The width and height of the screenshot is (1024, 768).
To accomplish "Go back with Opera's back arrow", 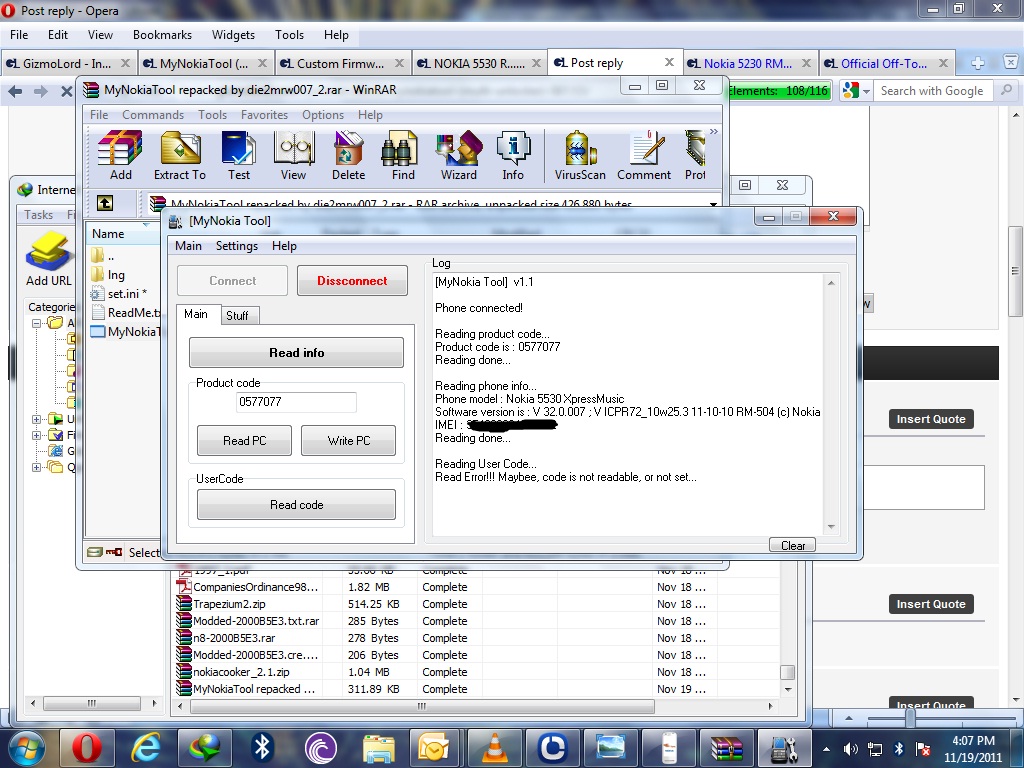I will point(15,91).
